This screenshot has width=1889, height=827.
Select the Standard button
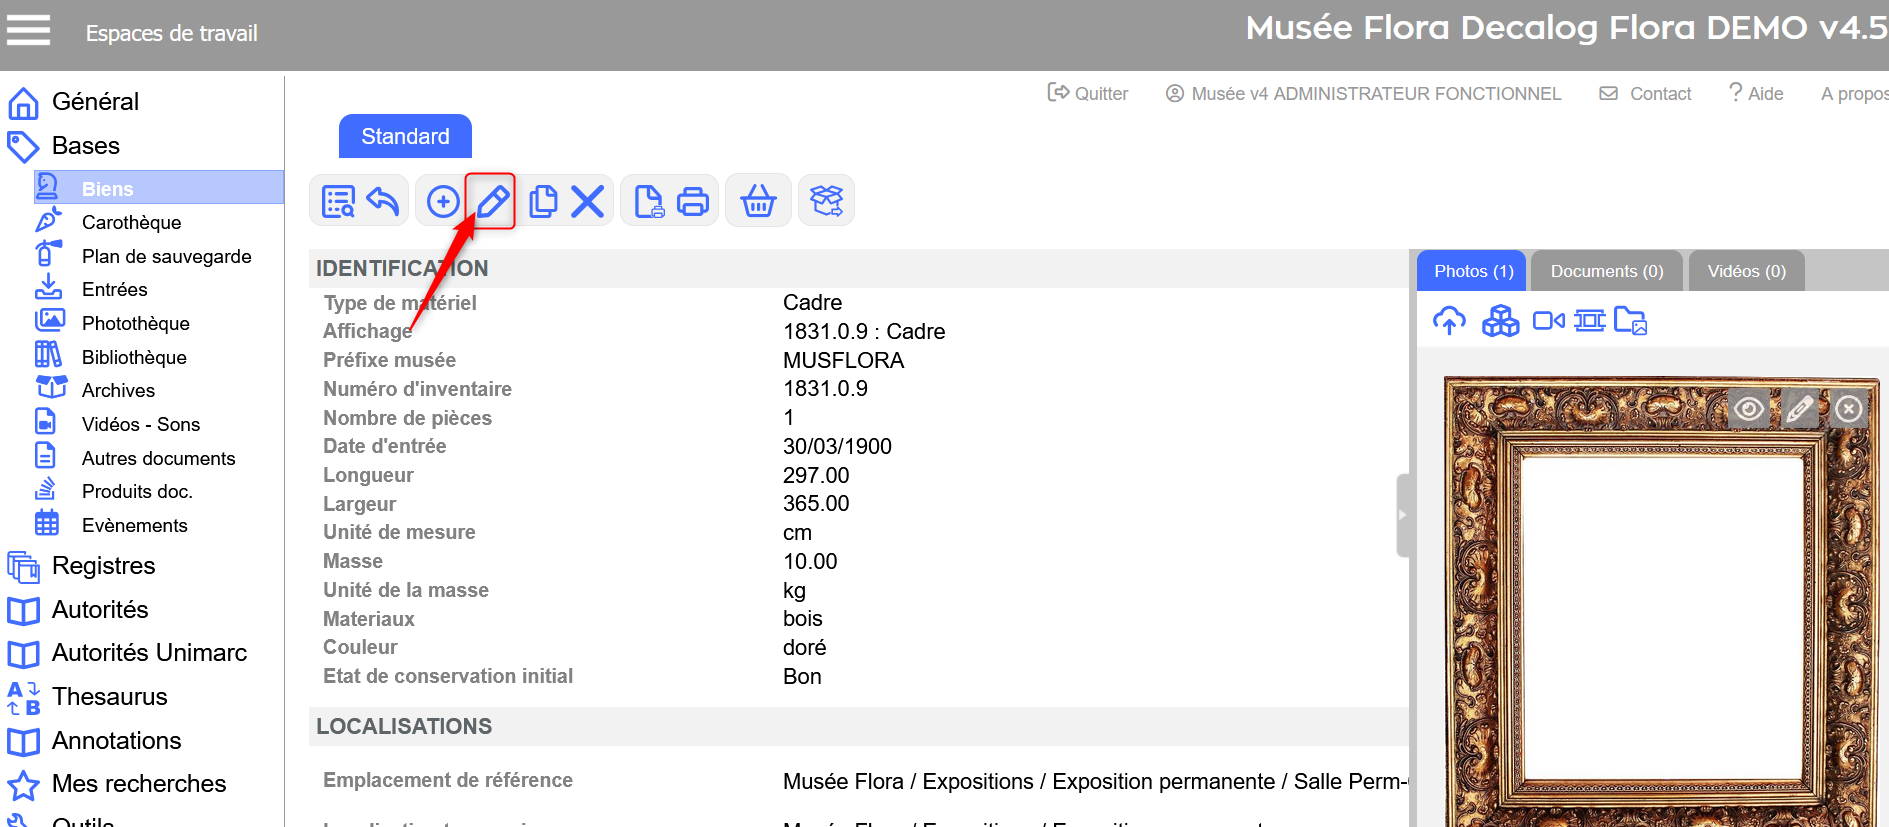pos(405,136)
